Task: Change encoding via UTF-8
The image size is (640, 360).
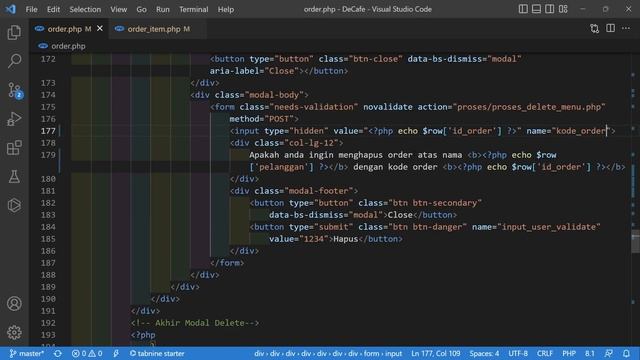Action: pos(518,353)
